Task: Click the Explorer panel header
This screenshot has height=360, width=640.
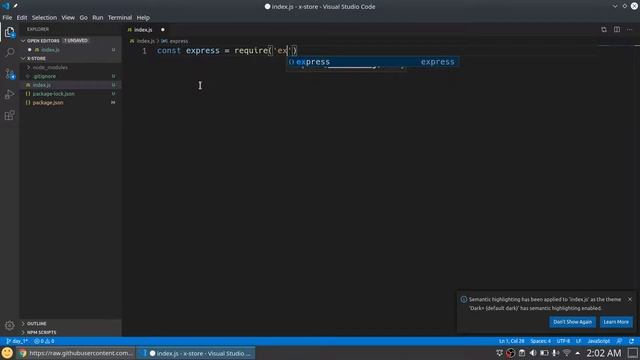Action: tap(38, 29)
